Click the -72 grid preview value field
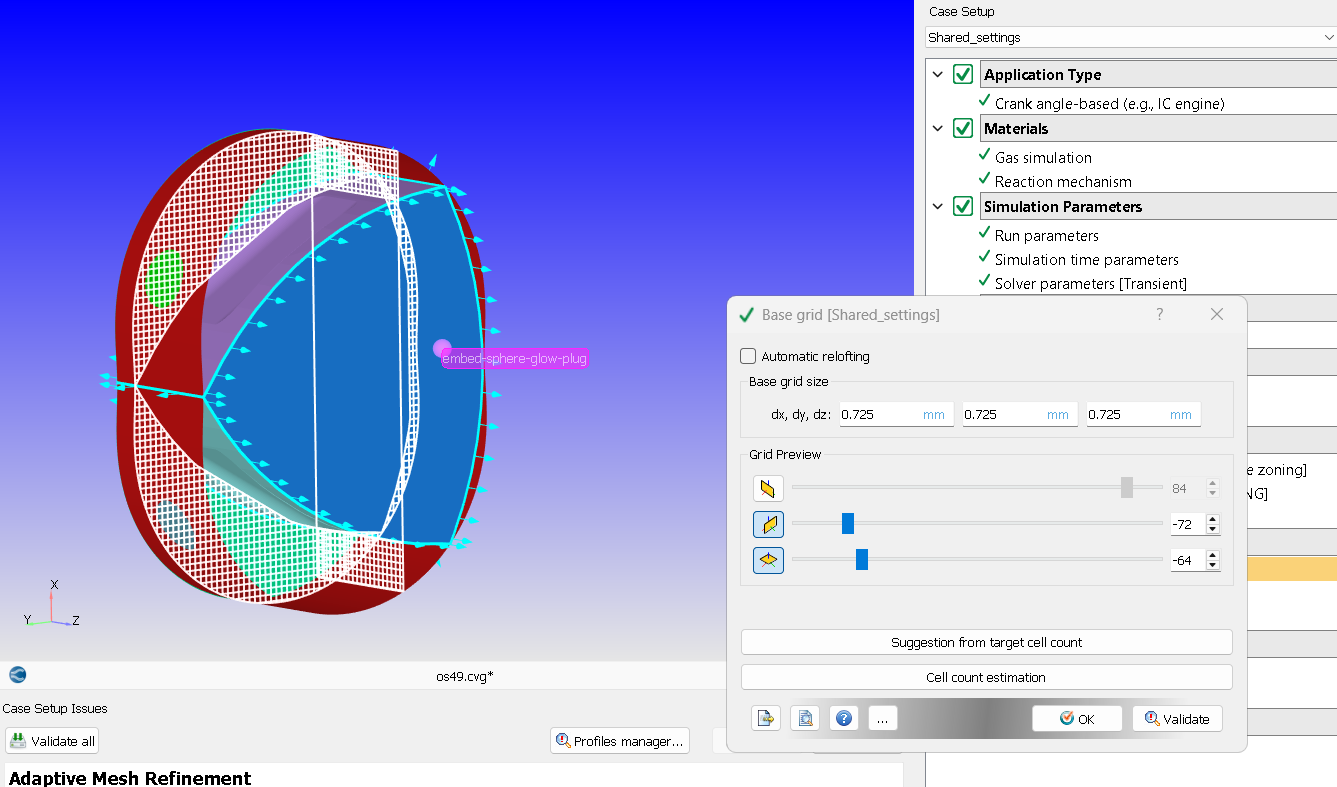Screen dimensions: 1337x787 click(1188, 524)
